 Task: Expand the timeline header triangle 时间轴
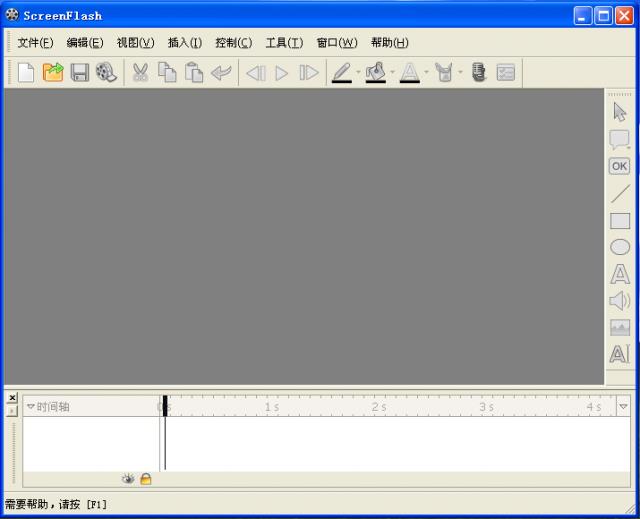click(x=30, y=407)
